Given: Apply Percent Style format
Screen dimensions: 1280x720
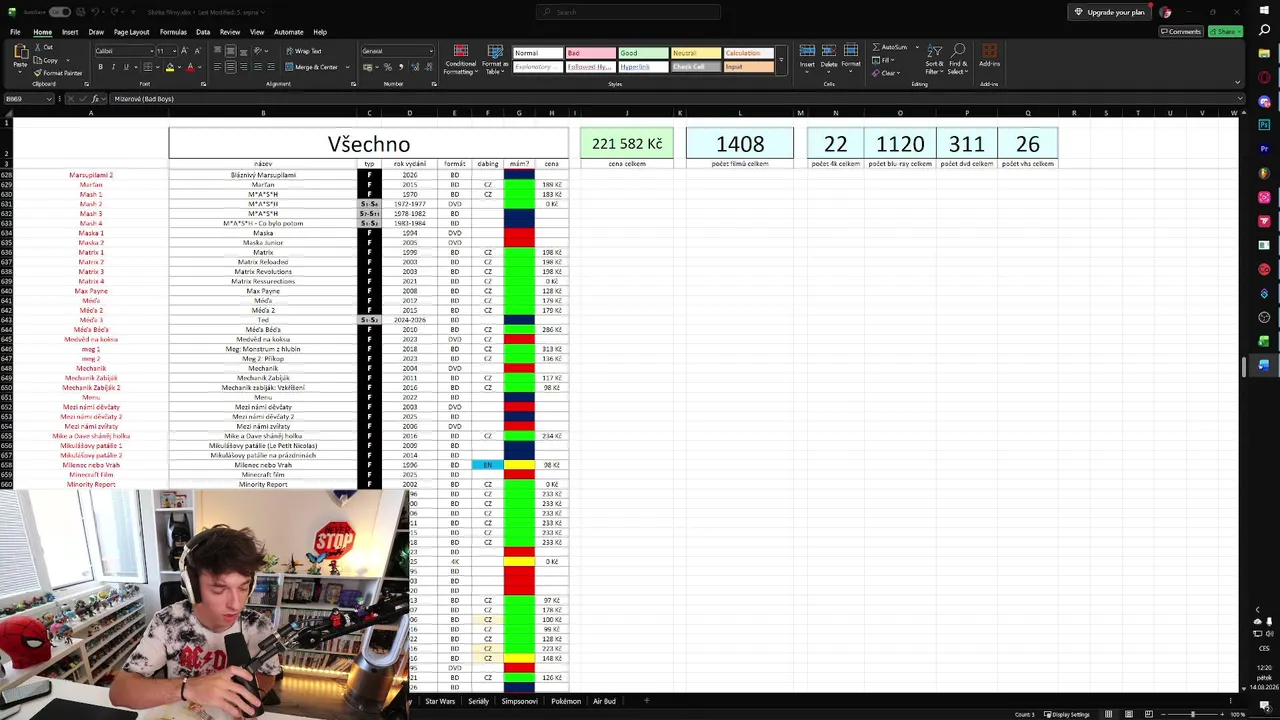Looking at the screenshot, I should [387, 67].
